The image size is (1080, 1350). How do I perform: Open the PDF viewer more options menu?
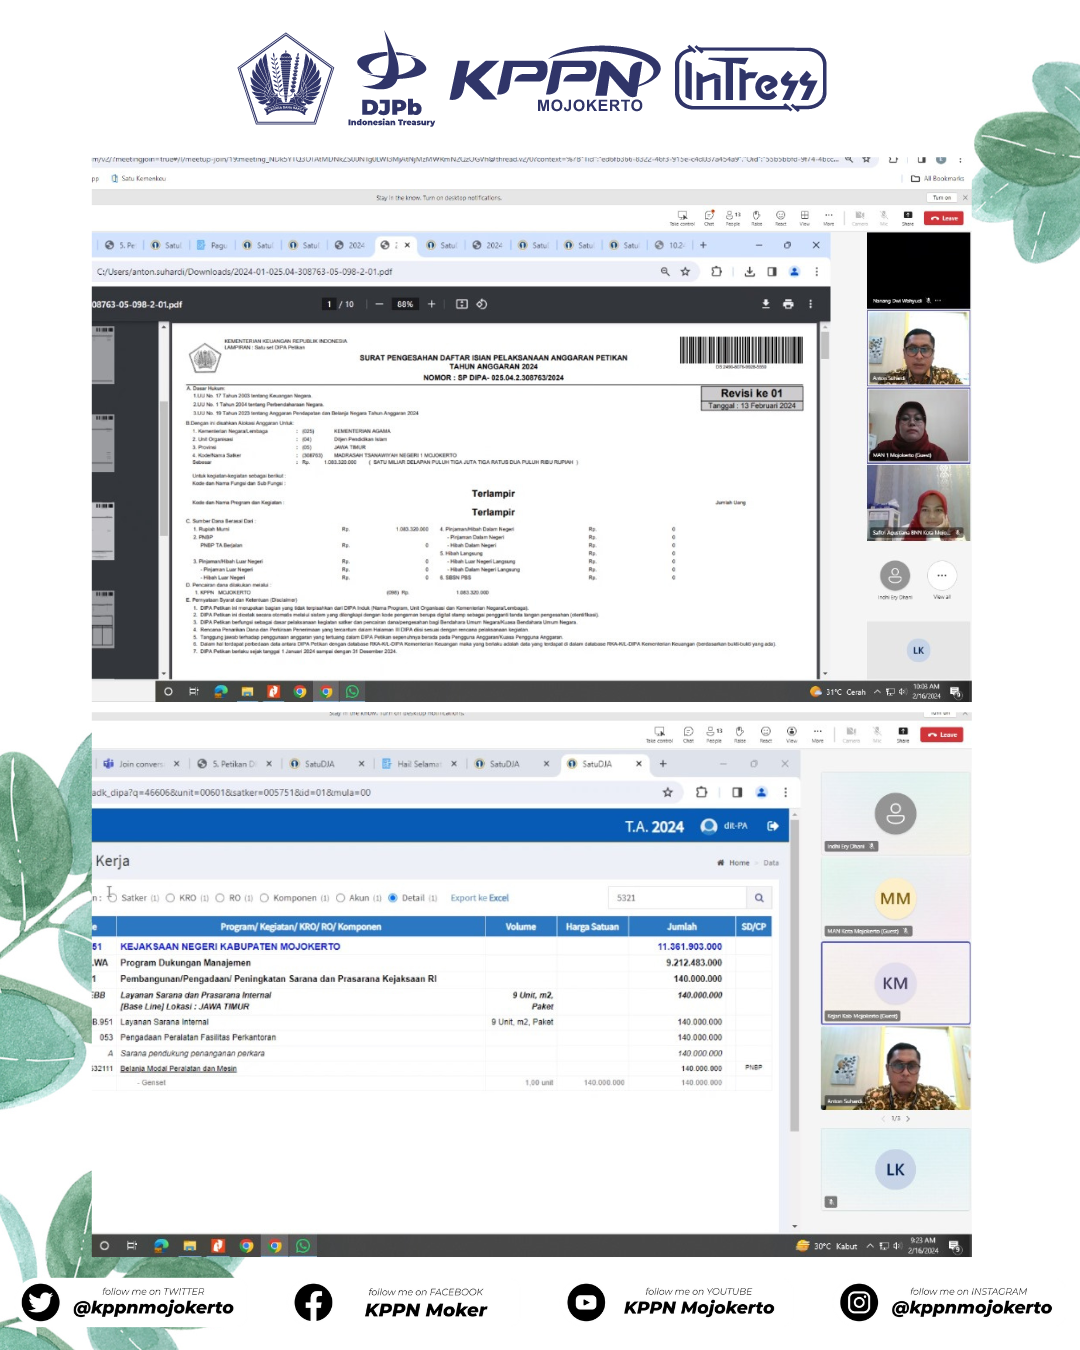click(x=810, y=304)
